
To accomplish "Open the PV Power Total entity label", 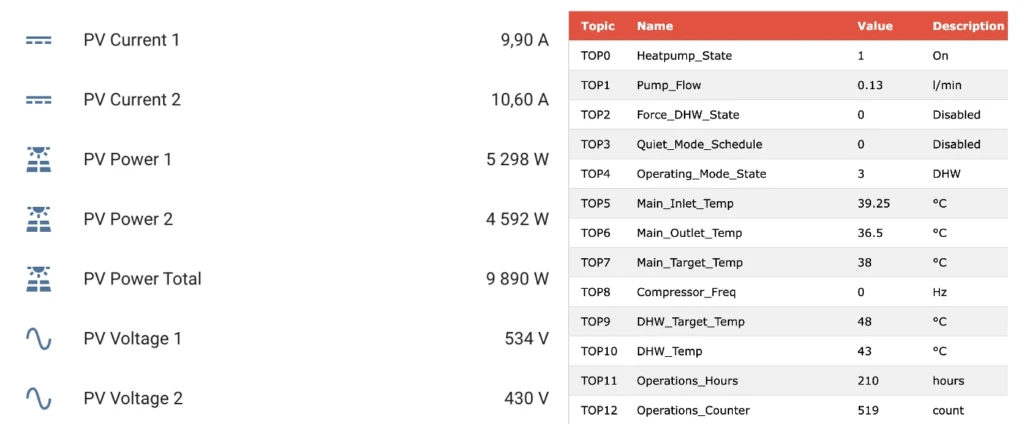I will [142, 279].
